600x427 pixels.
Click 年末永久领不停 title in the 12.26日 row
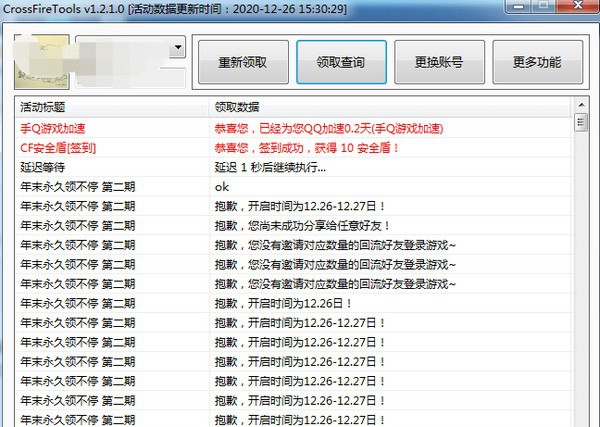pyautogui.click(x=78, y=303)
